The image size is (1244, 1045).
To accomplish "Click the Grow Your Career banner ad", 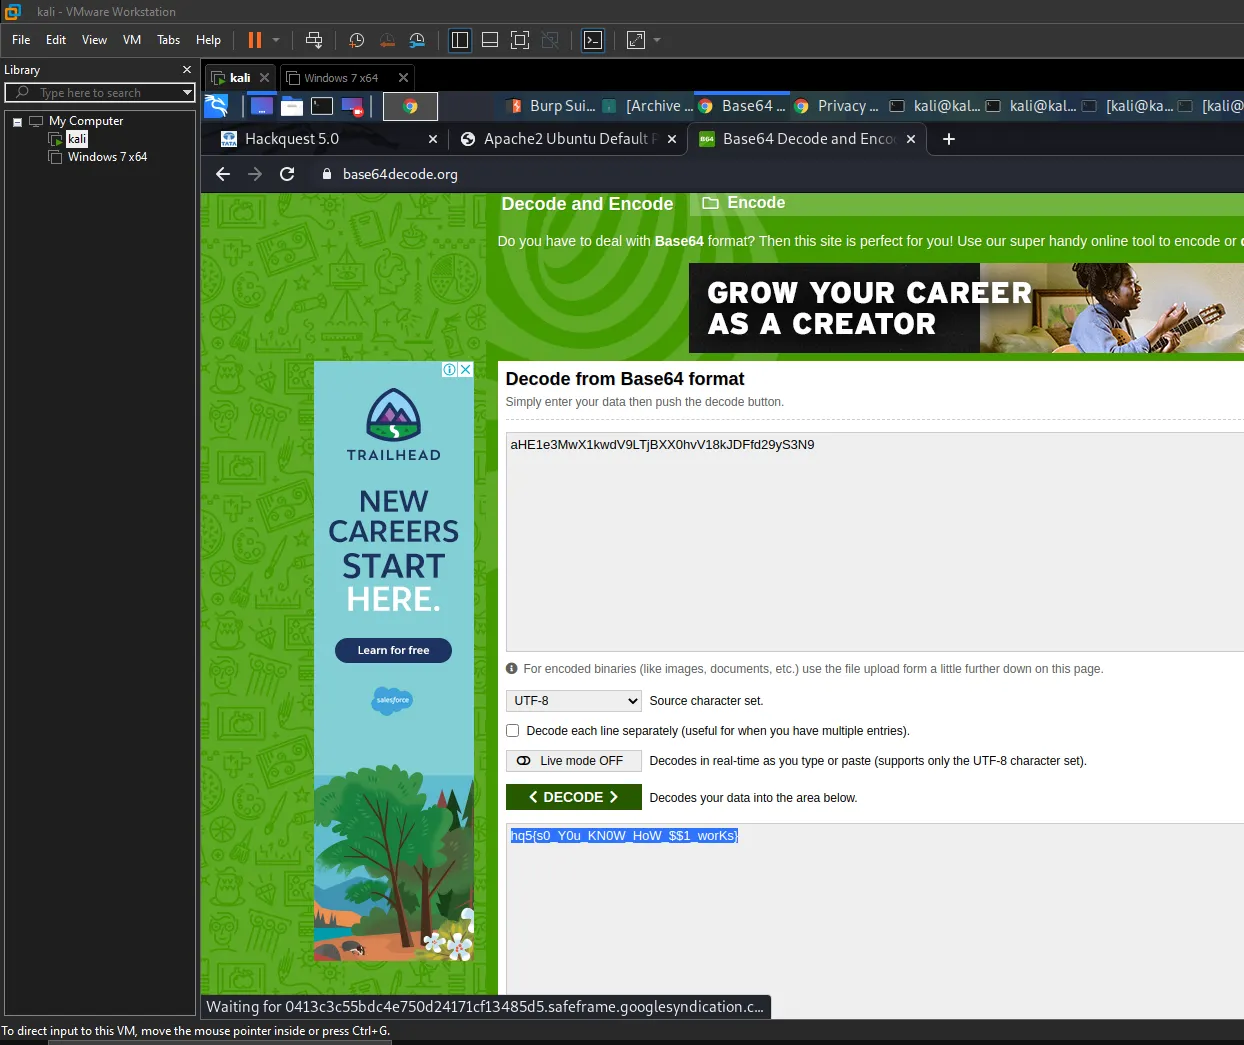I will click(966, 308).
